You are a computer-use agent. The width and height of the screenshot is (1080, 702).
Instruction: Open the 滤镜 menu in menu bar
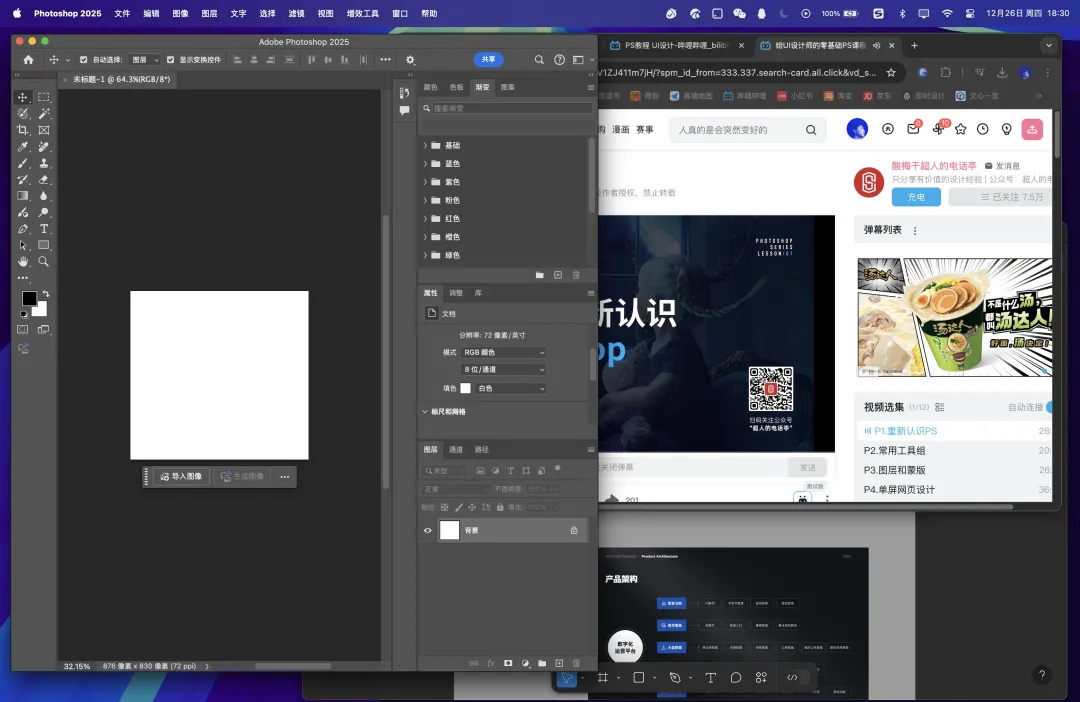pyautogui.click(x=296, y=14)
